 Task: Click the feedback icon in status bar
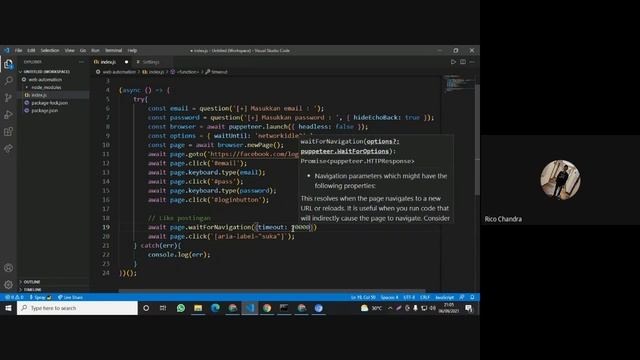[462, 297]
